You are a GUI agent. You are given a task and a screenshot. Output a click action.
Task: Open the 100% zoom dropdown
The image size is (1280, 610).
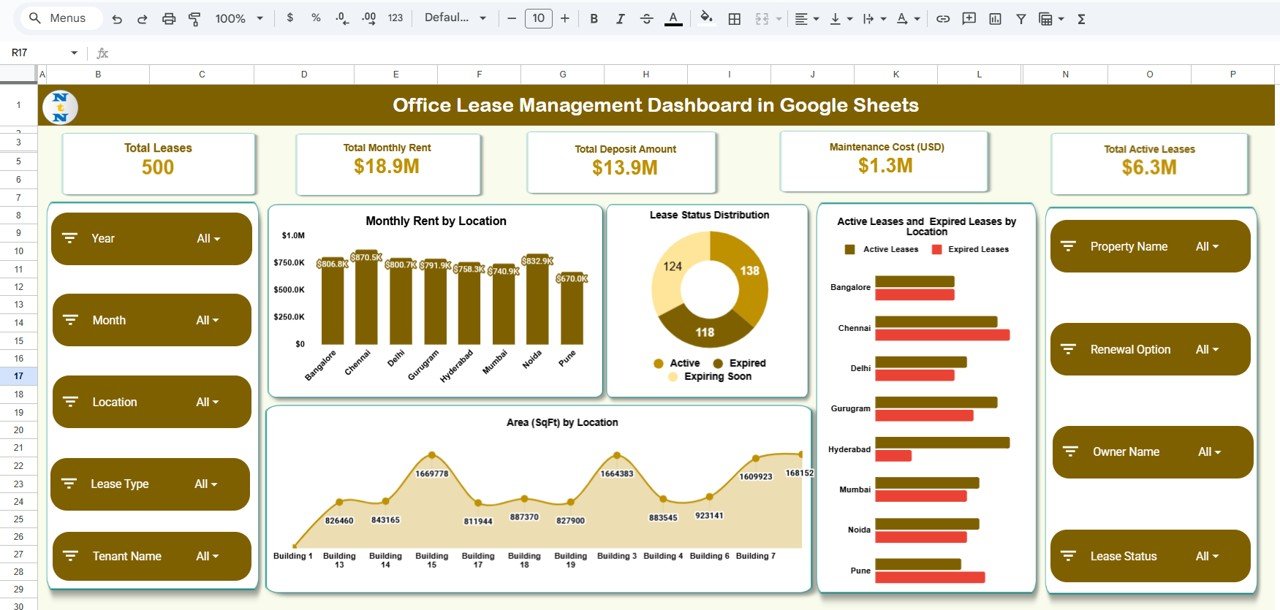[x=239, y=19]
